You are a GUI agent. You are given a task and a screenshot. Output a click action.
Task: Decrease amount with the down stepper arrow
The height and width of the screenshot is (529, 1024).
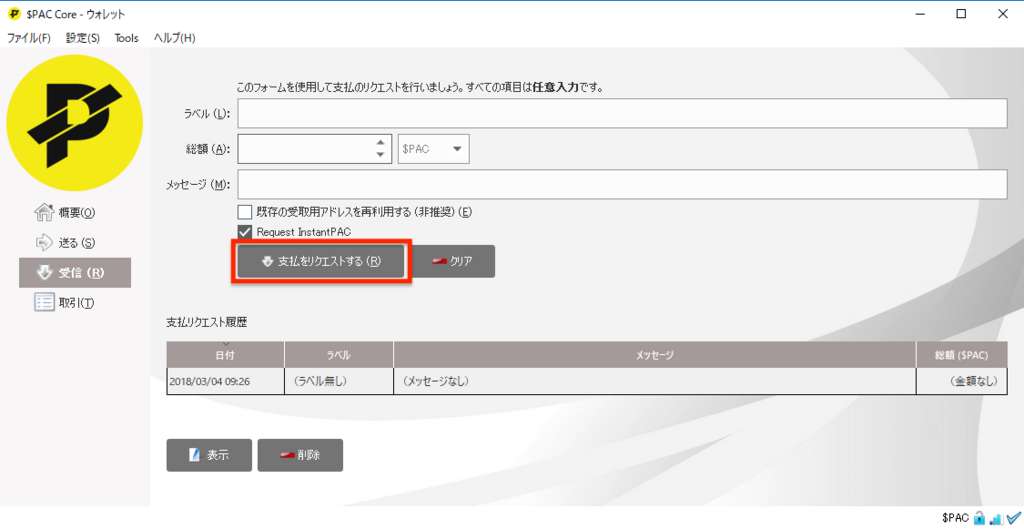click(x=380, y=155)
